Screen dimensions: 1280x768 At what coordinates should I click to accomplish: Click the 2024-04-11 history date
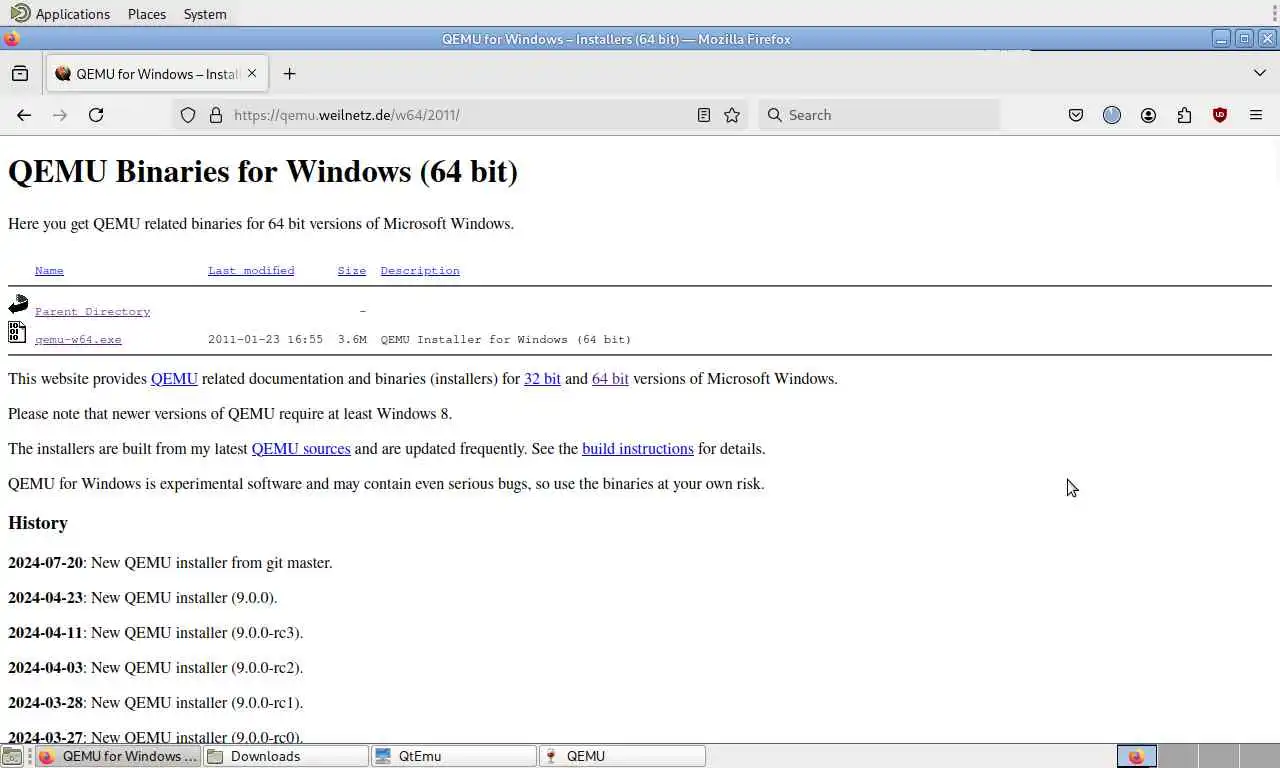point(46,633)
